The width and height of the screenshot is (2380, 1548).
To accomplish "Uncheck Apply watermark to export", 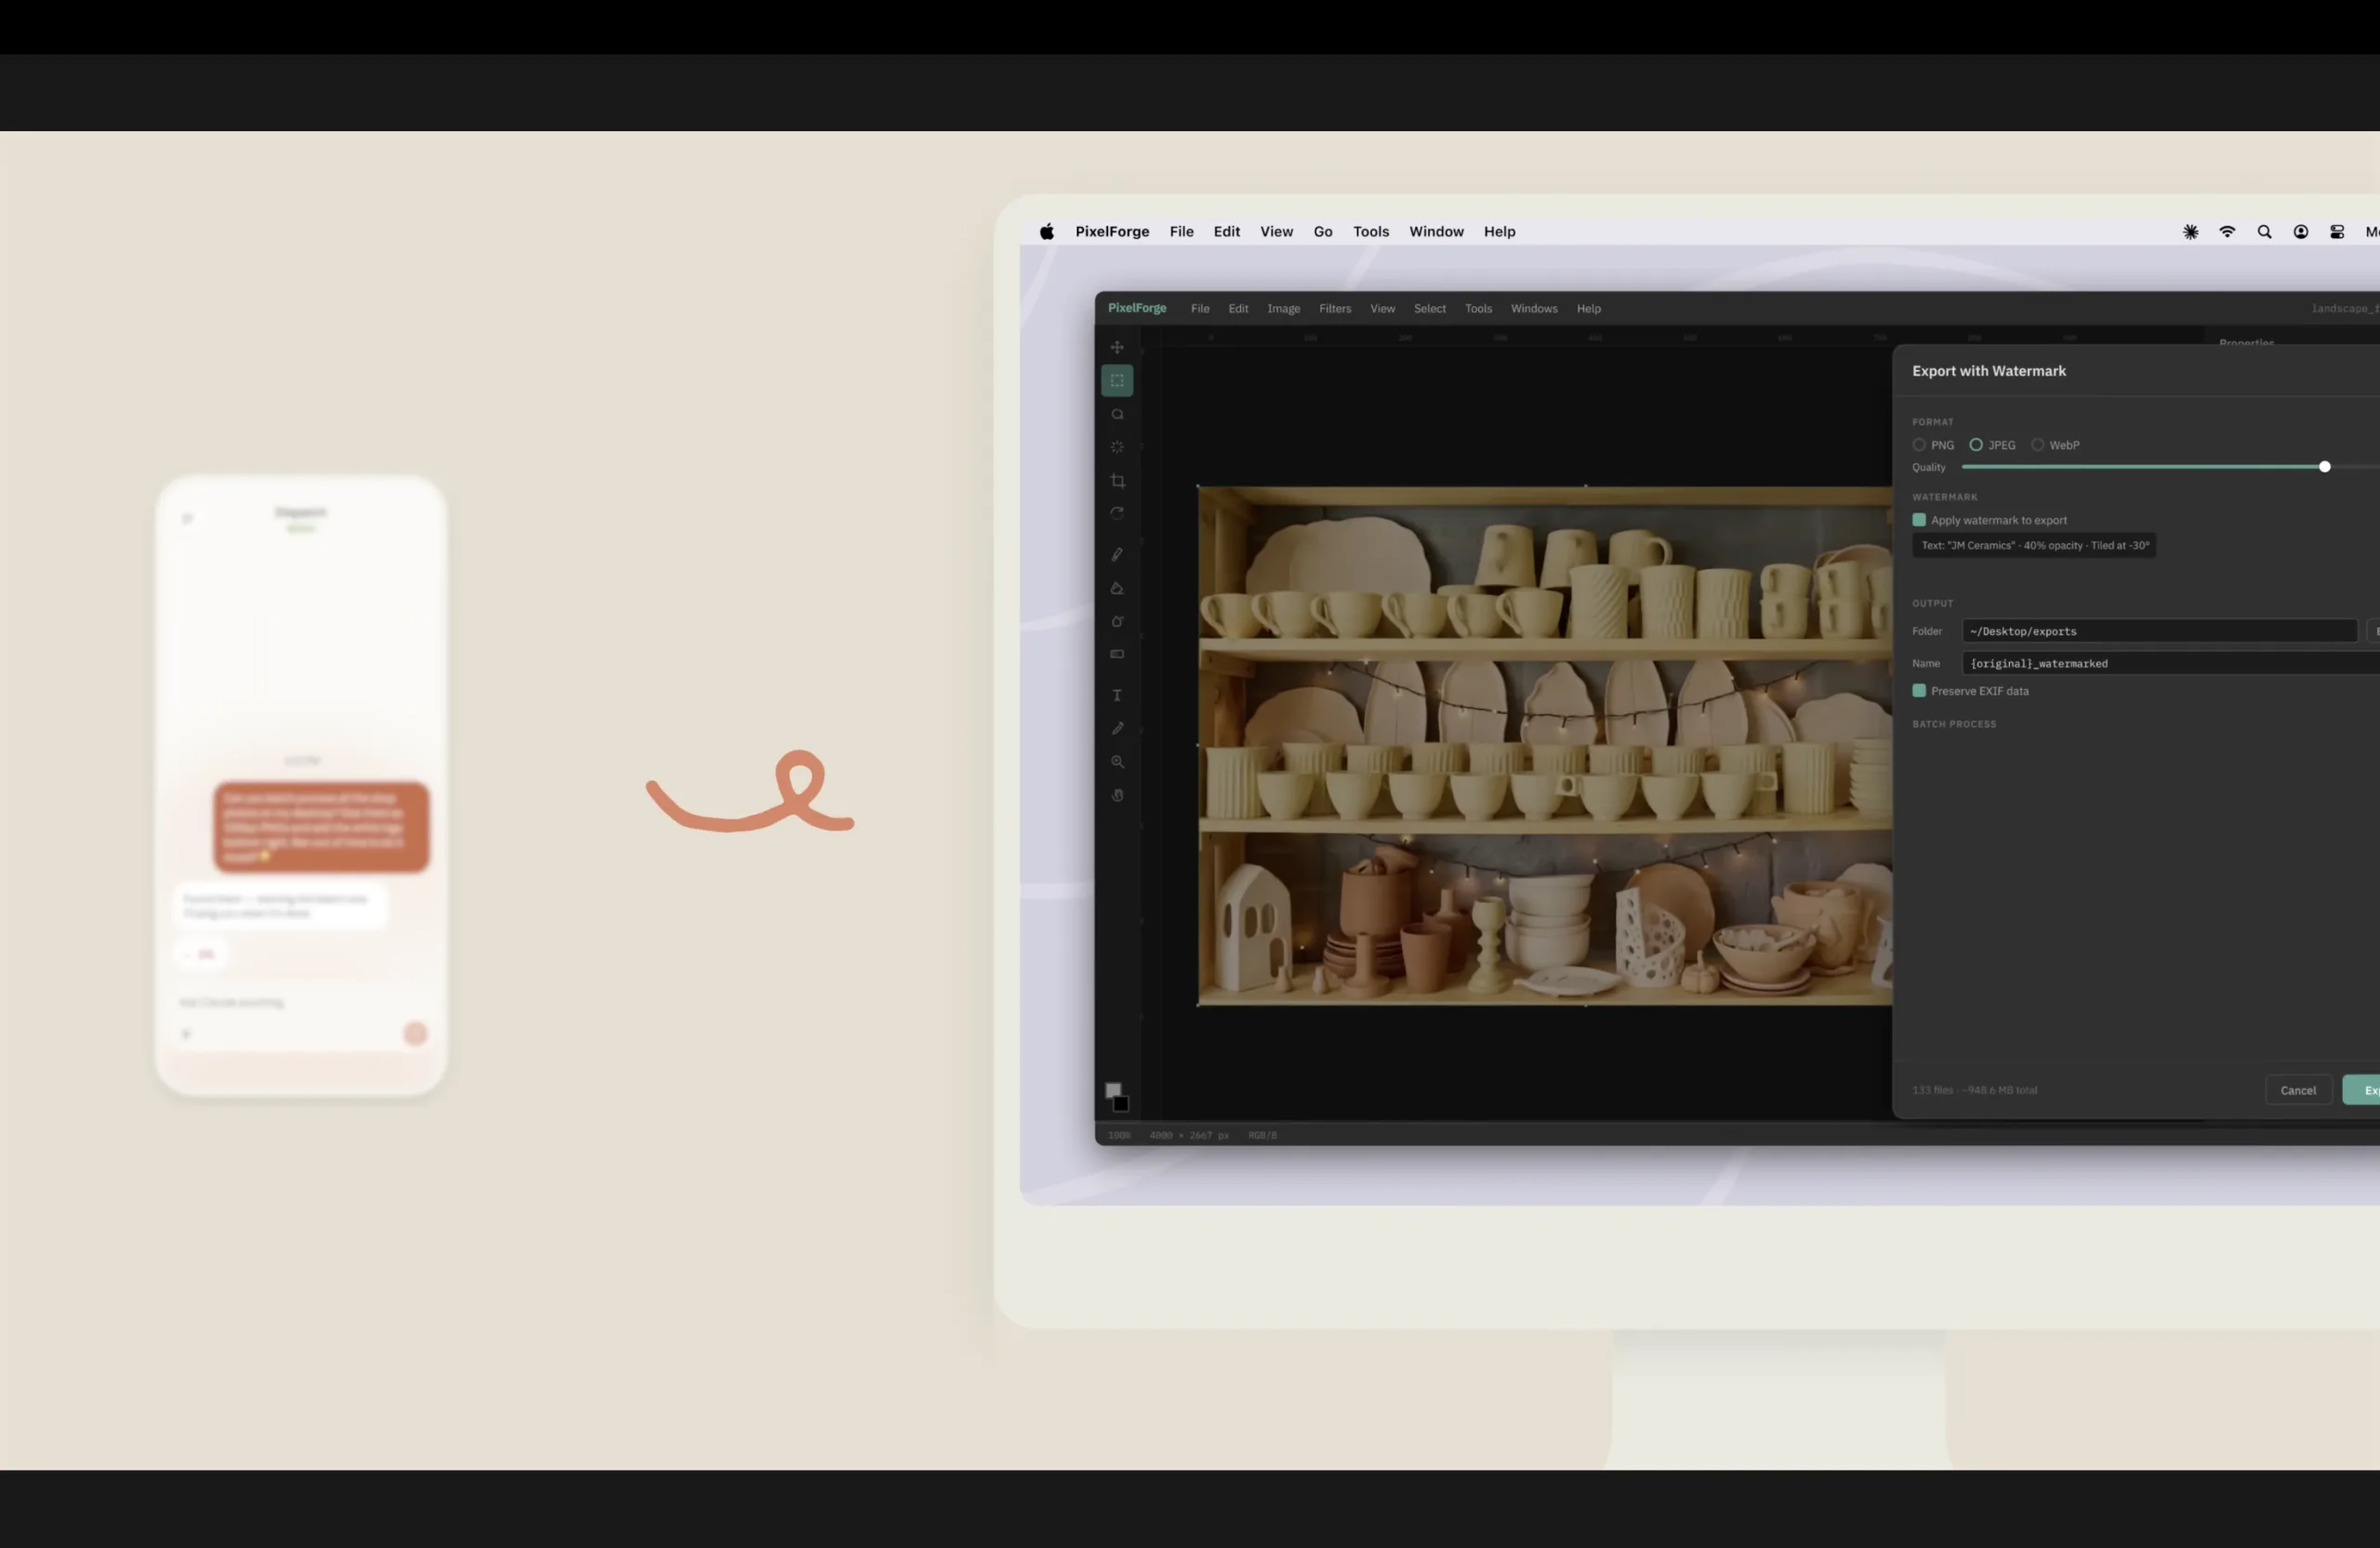I will [x=1919, y=520].
